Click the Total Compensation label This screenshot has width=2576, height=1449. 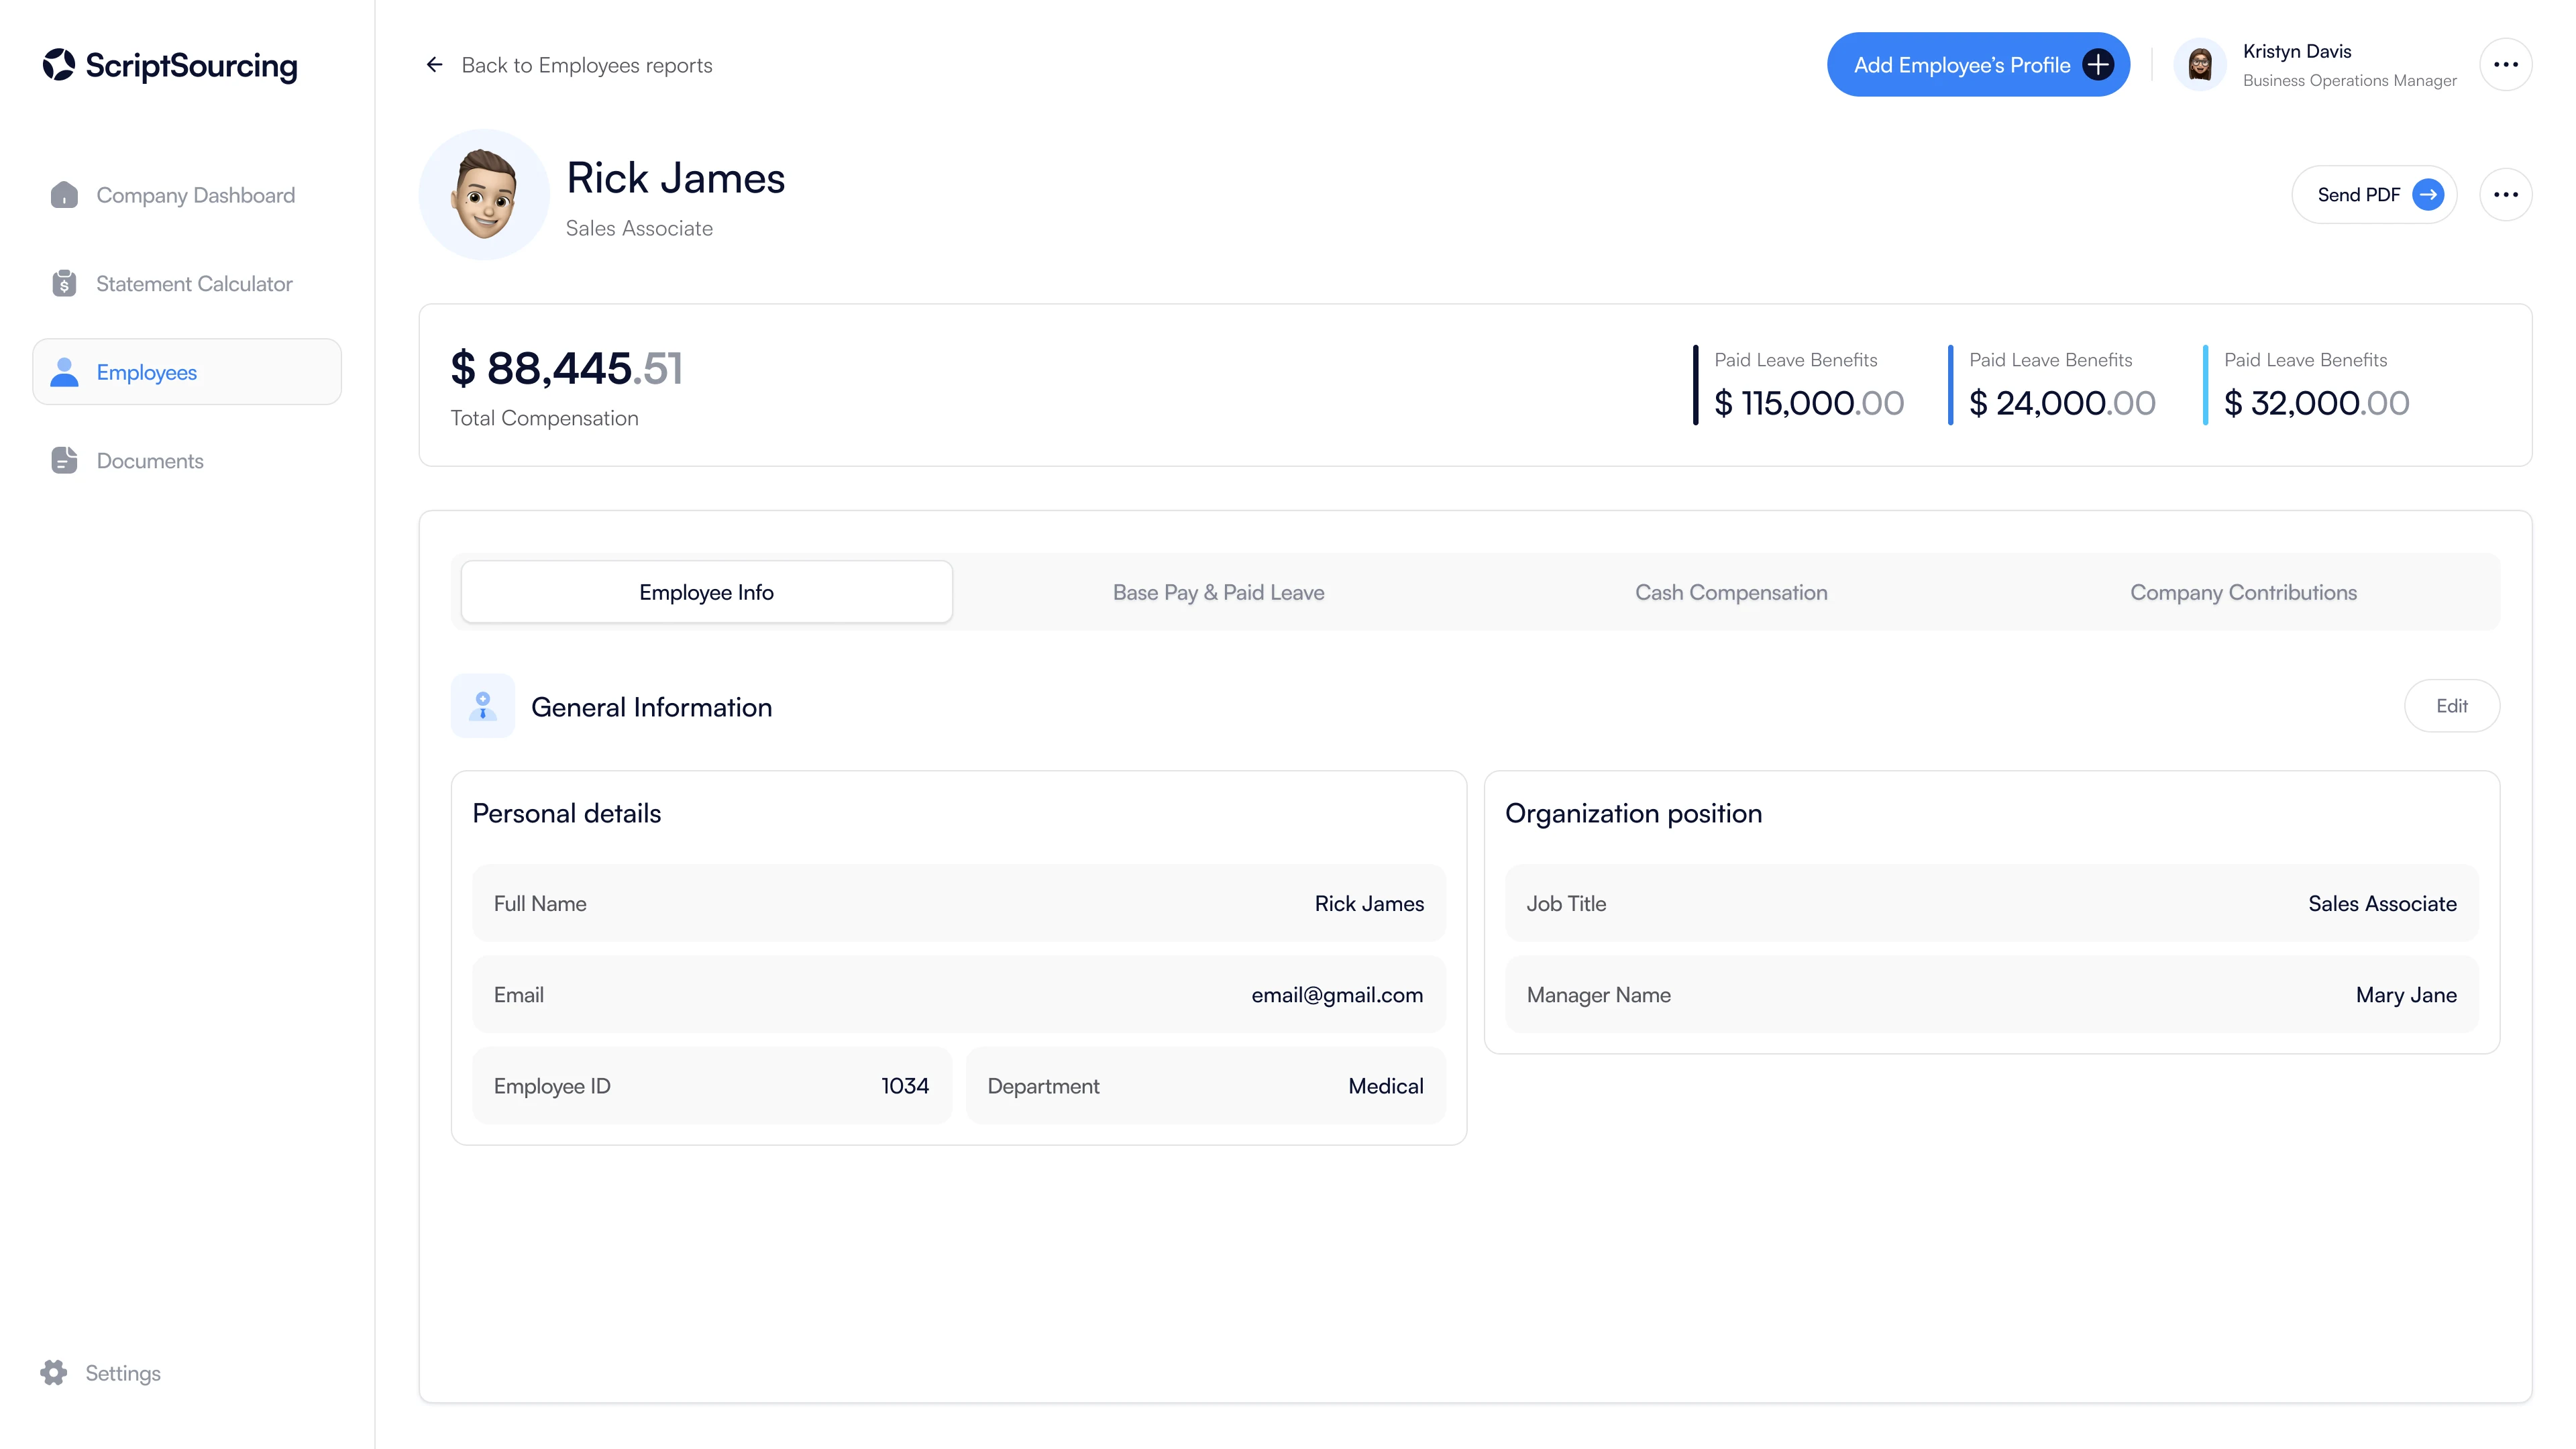pyautogui.click(x=544, y=418)
